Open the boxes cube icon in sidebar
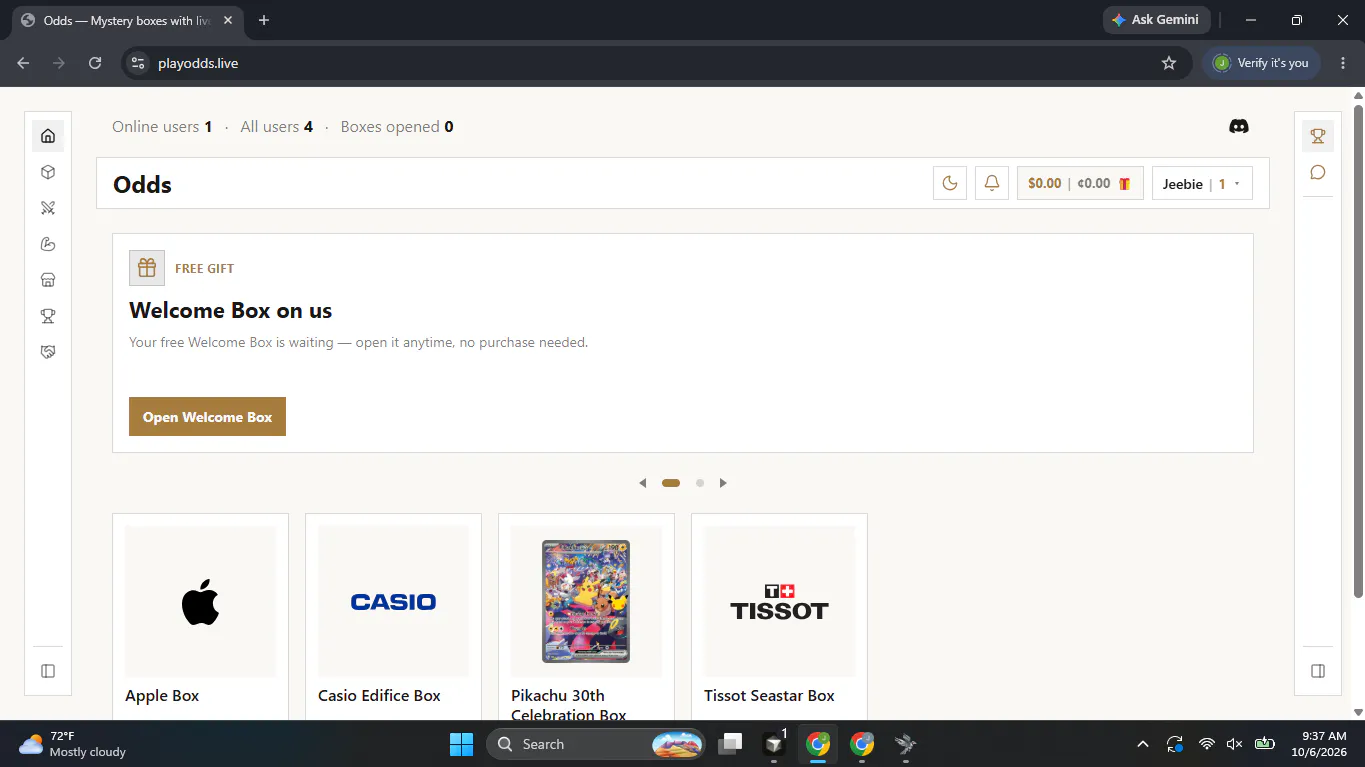The height and width of the screenshot is (767, 1365). click(48, 172)
